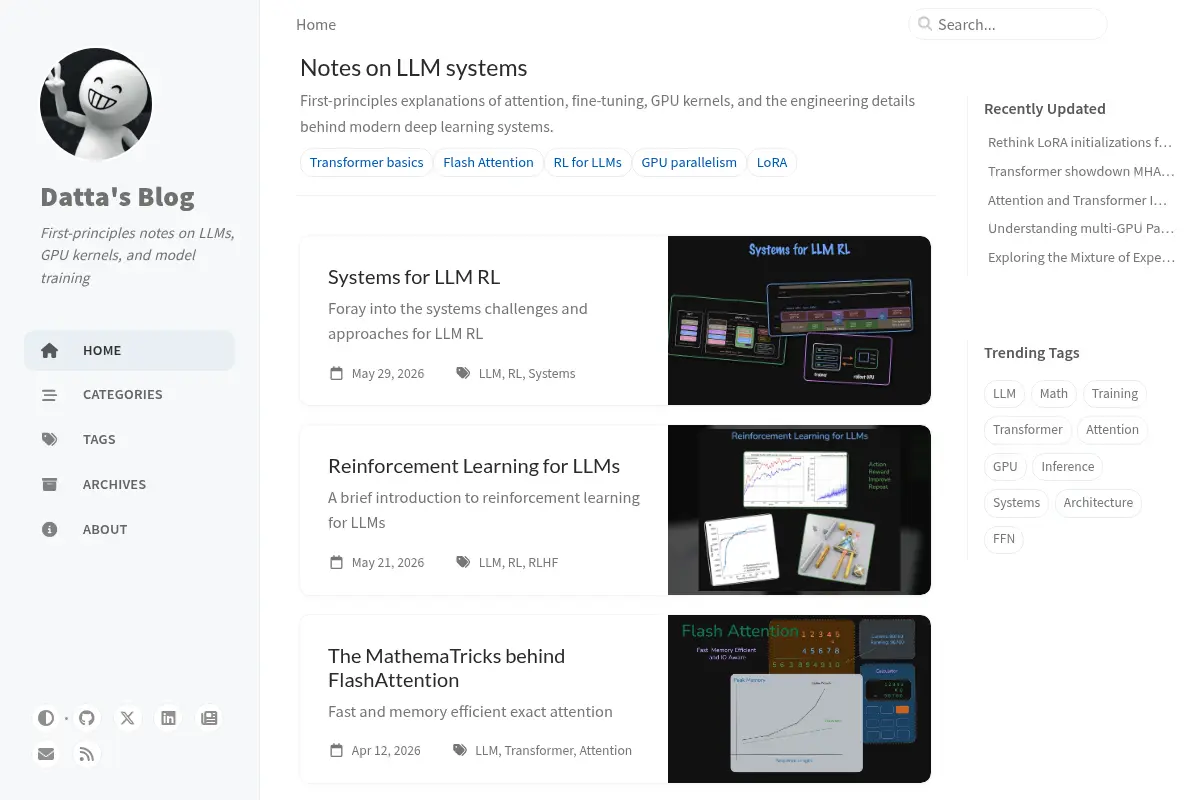Click the Reinforcement Learning for LLMs thumbnail

click(x=799, y=510)
